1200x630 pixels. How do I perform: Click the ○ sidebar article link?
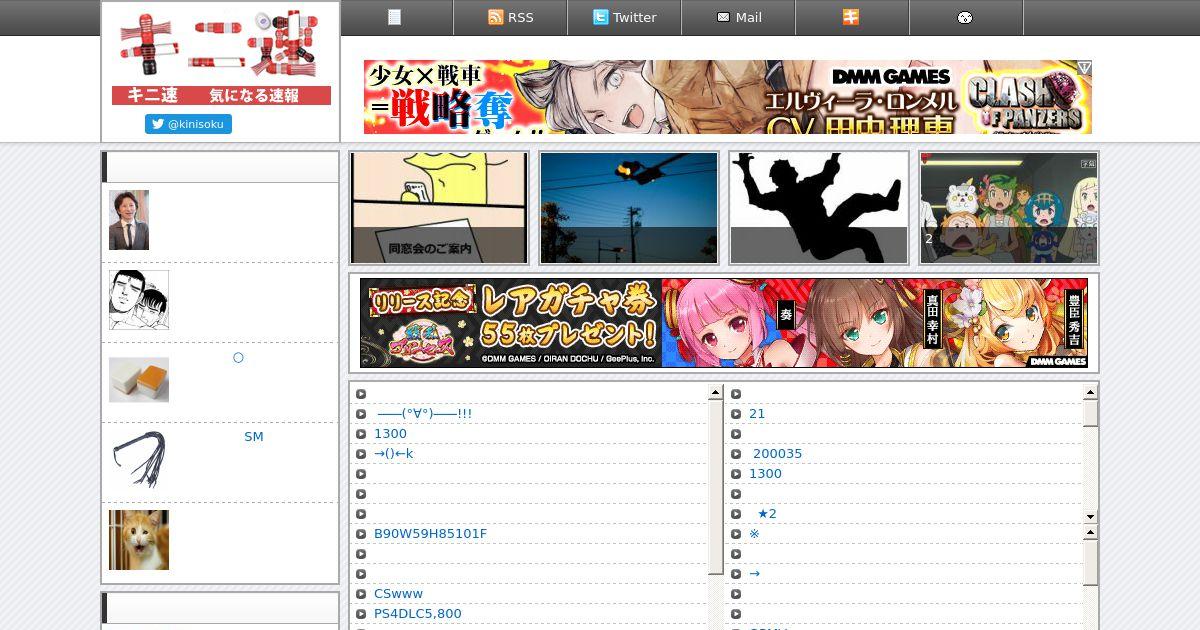coord(238,357)
